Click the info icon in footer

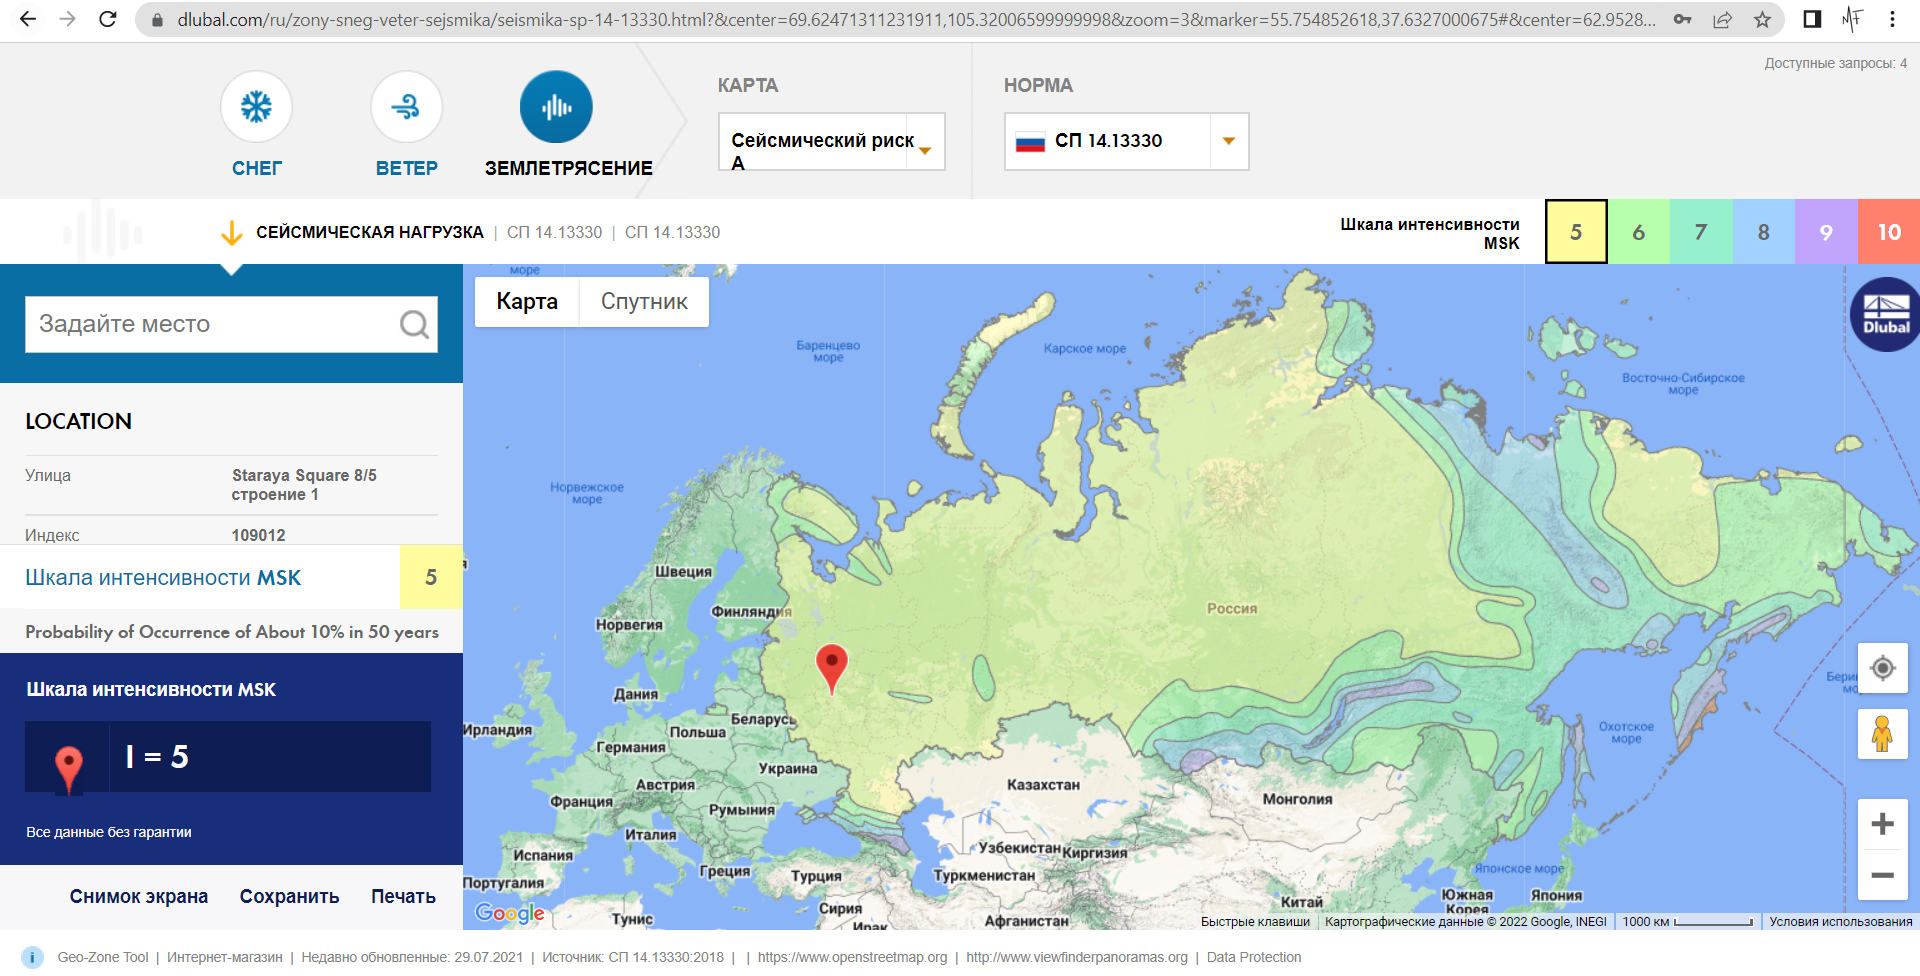[x=32, y=957]
